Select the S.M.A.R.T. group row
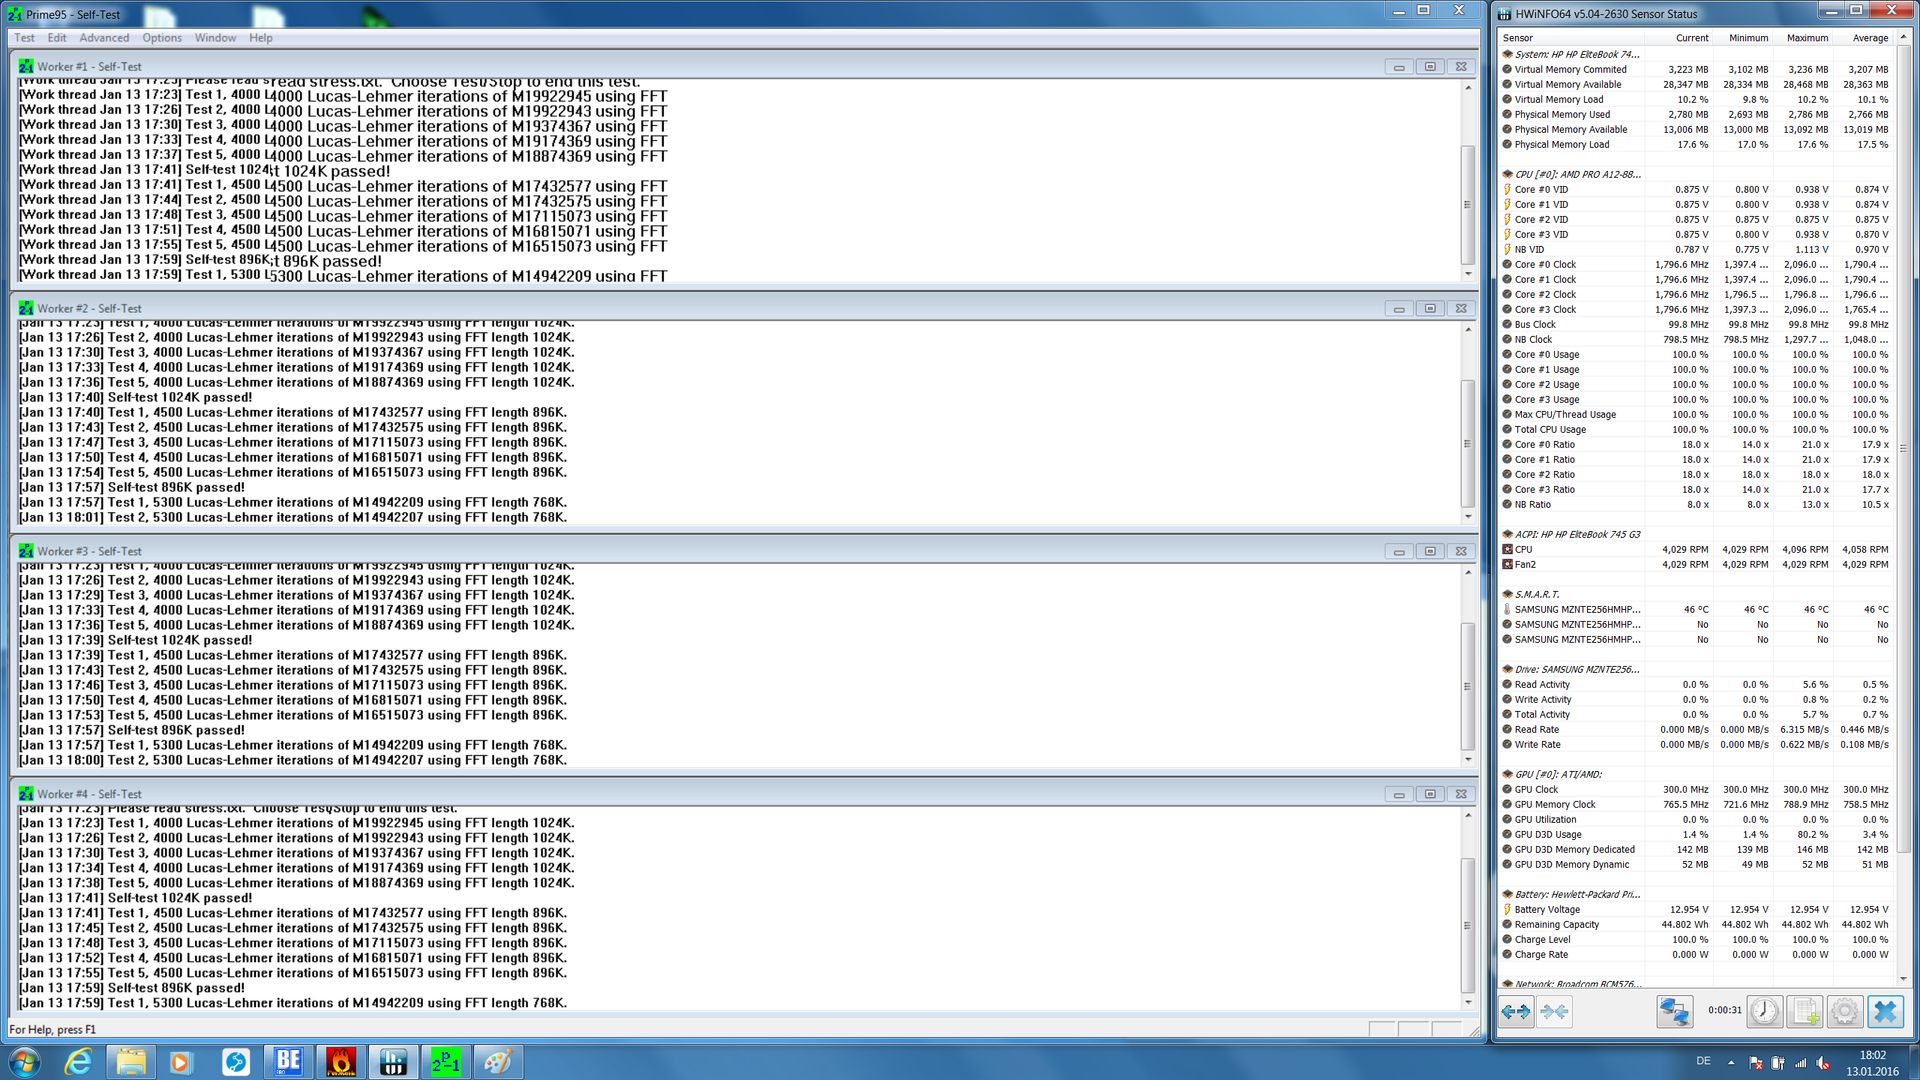Screen dimensions: 1920x1080 pos(1695,594)
